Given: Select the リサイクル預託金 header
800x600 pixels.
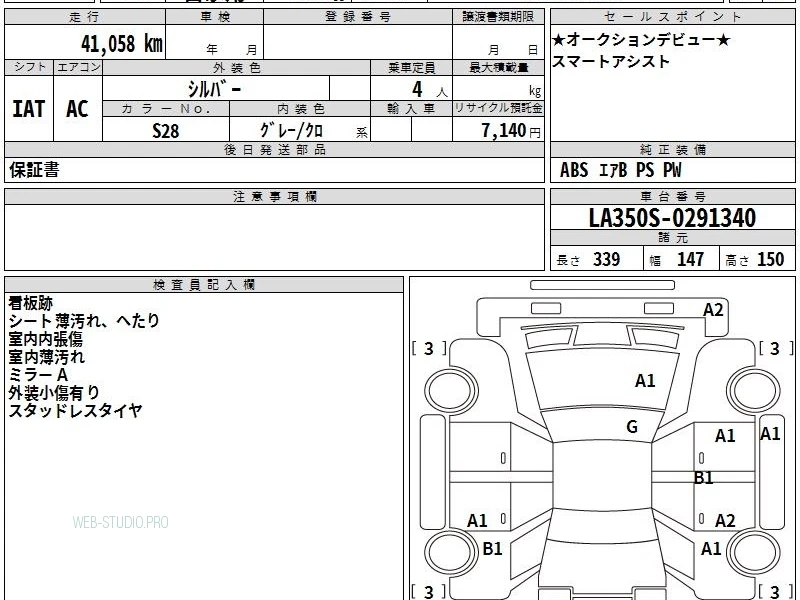Looking at the screenshot, I should coord(498,108).
